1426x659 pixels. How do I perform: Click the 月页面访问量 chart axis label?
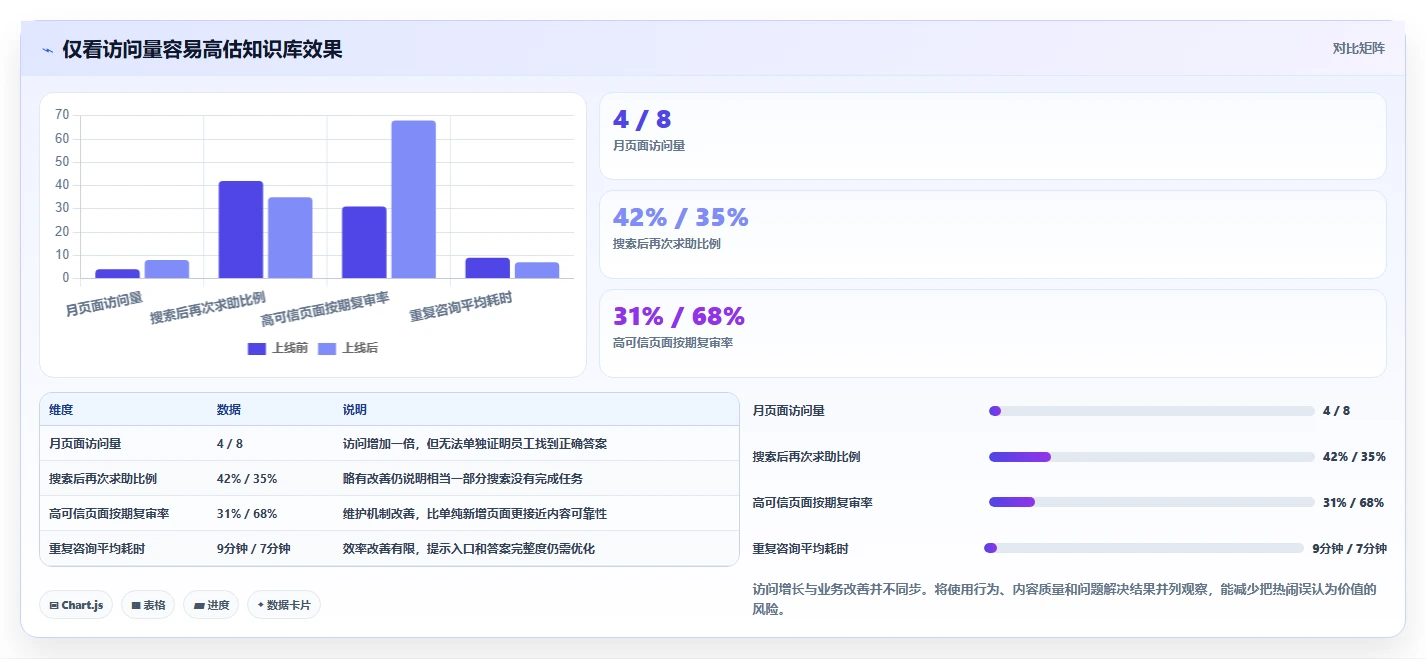coord(104,303)
